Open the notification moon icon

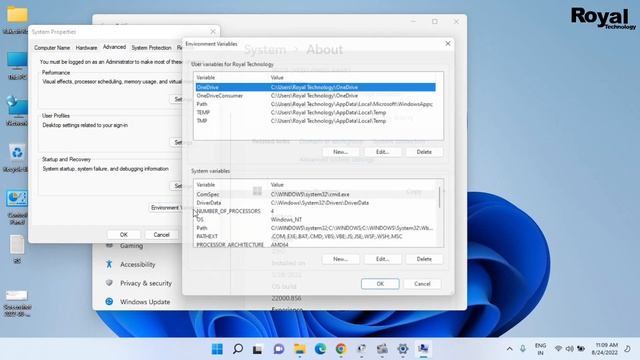click(x=628, y=349)
